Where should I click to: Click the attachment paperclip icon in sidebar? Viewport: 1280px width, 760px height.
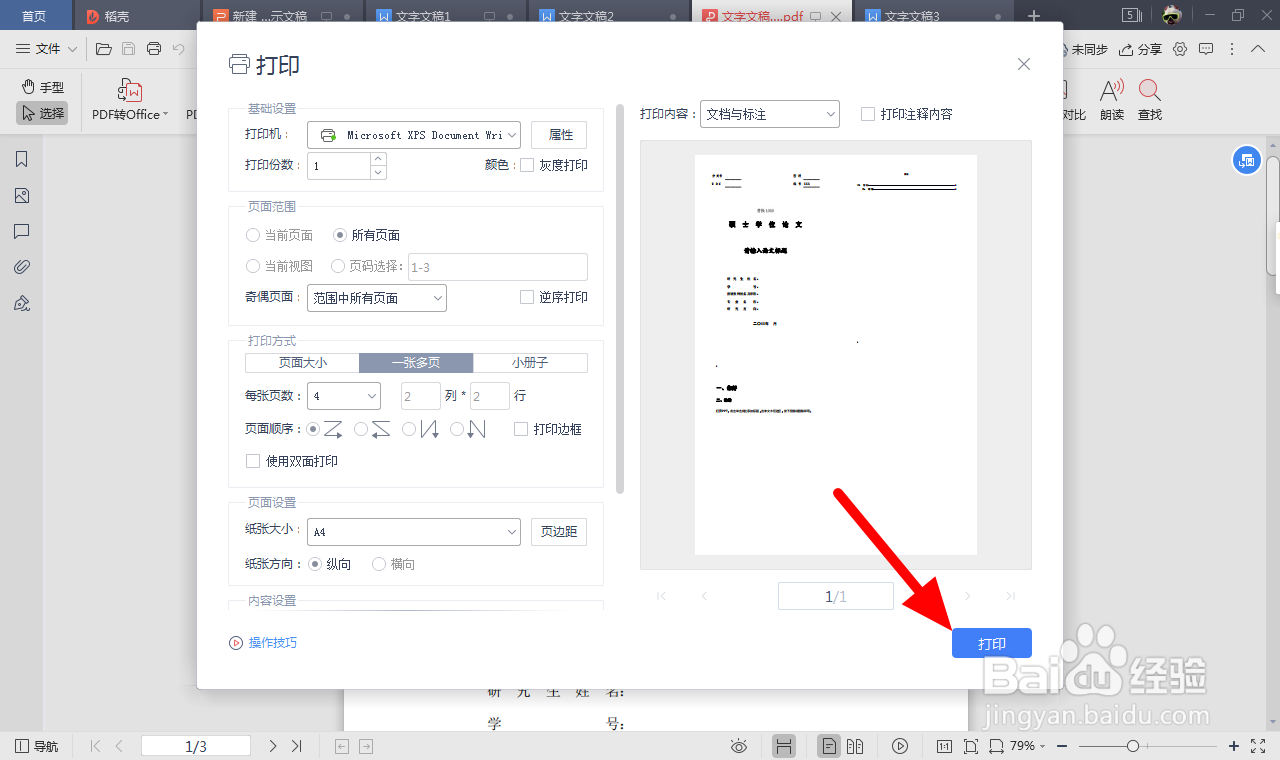pyautogui.click(x=22, y=267)
